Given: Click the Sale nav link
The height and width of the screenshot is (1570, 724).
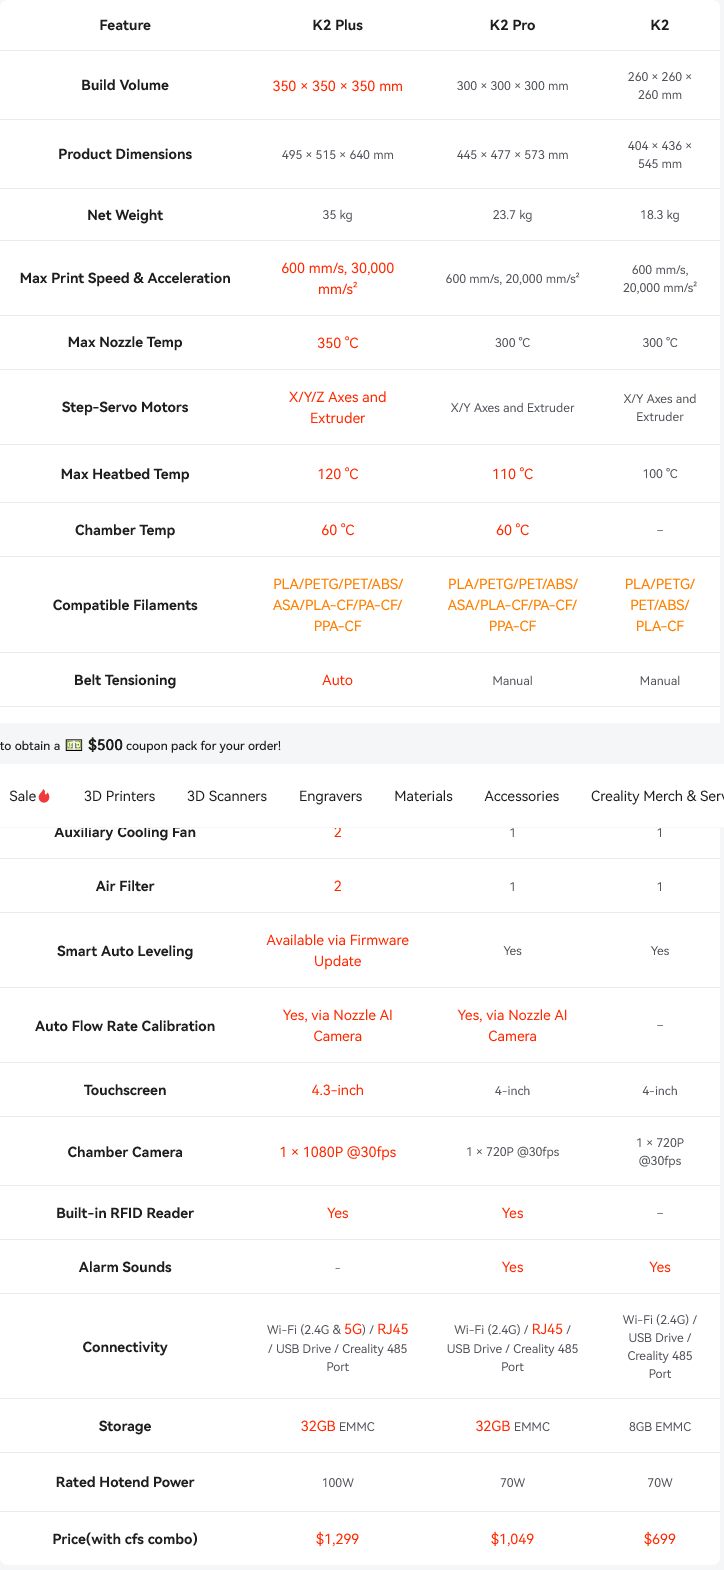Looking at the screenshot, I should (x=22, y=796).
